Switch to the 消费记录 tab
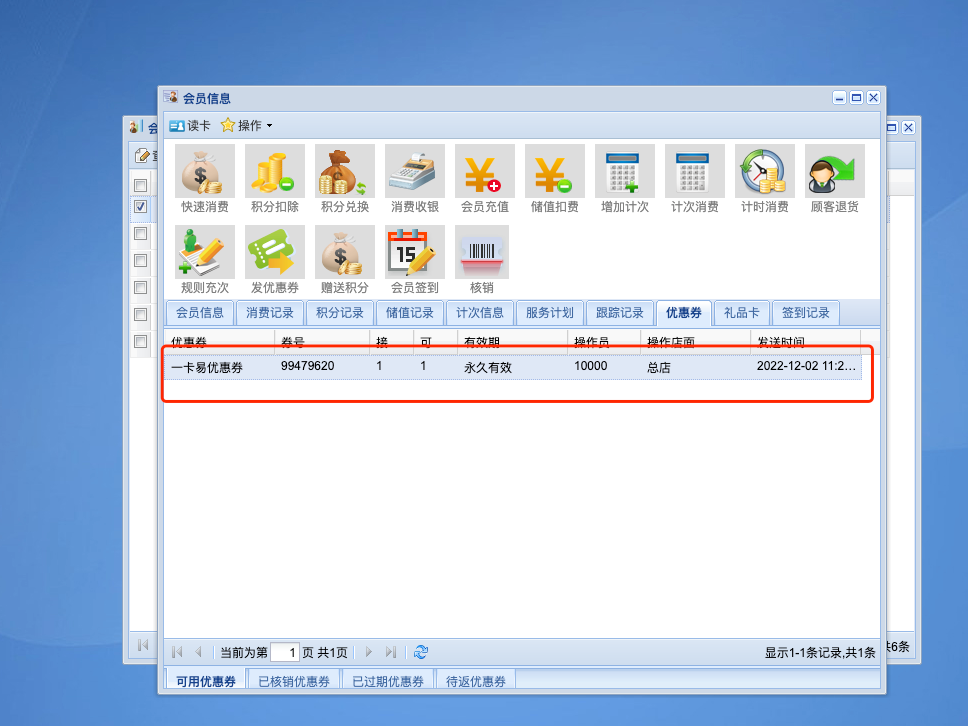 pos(270,313)
